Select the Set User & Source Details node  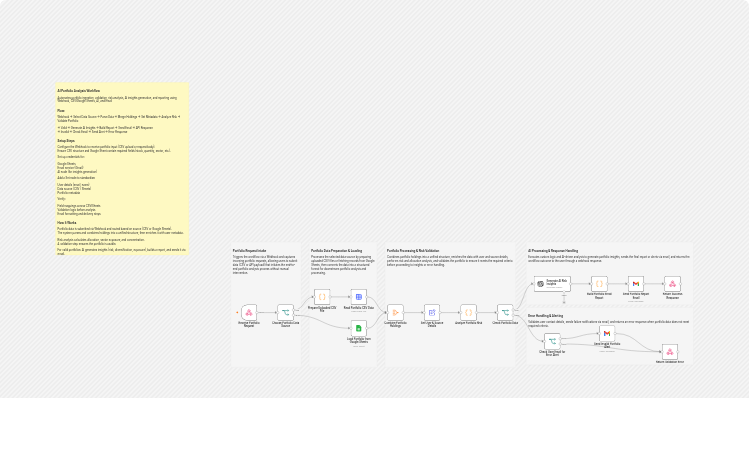[x=432, y=312]
